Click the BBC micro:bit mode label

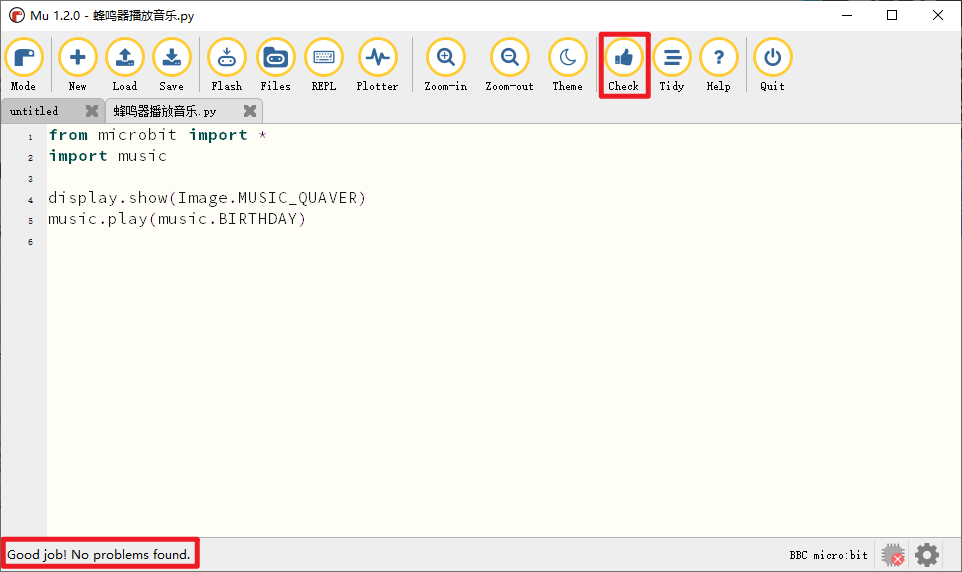click(828, 555)
